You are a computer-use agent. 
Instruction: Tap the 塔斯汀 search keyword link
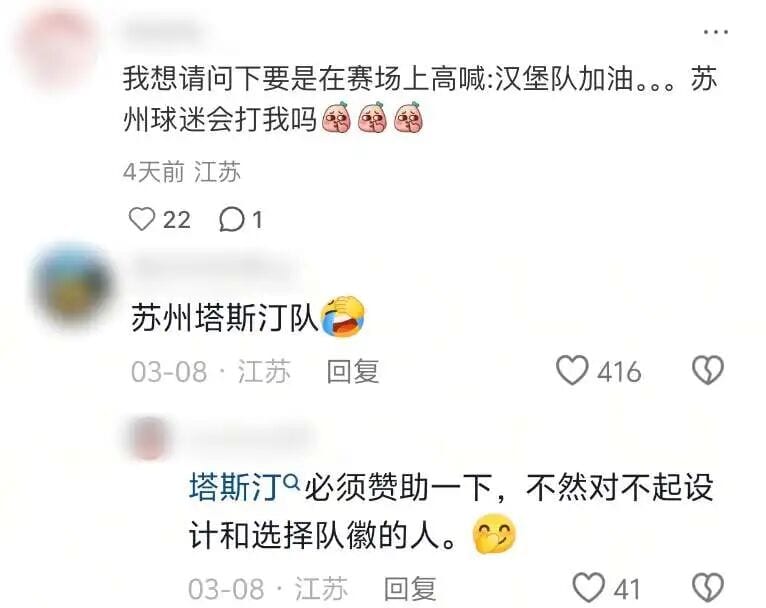[x=236, y=487]
